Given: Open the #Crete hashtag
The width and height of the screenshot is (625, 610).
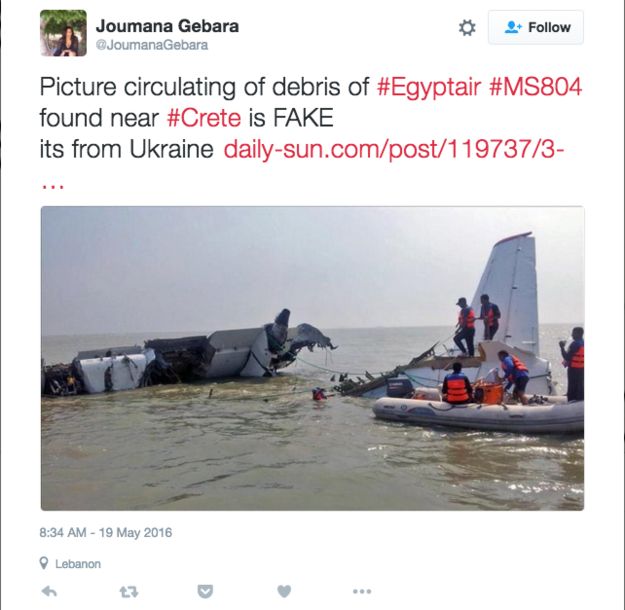Looking at the screenshot, I should 204,118.
